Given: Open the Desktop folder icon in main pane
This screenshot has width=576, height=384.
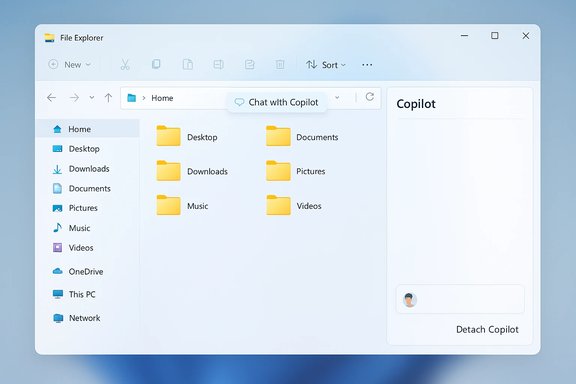Looking at the screenshot, I should point(168,136).
